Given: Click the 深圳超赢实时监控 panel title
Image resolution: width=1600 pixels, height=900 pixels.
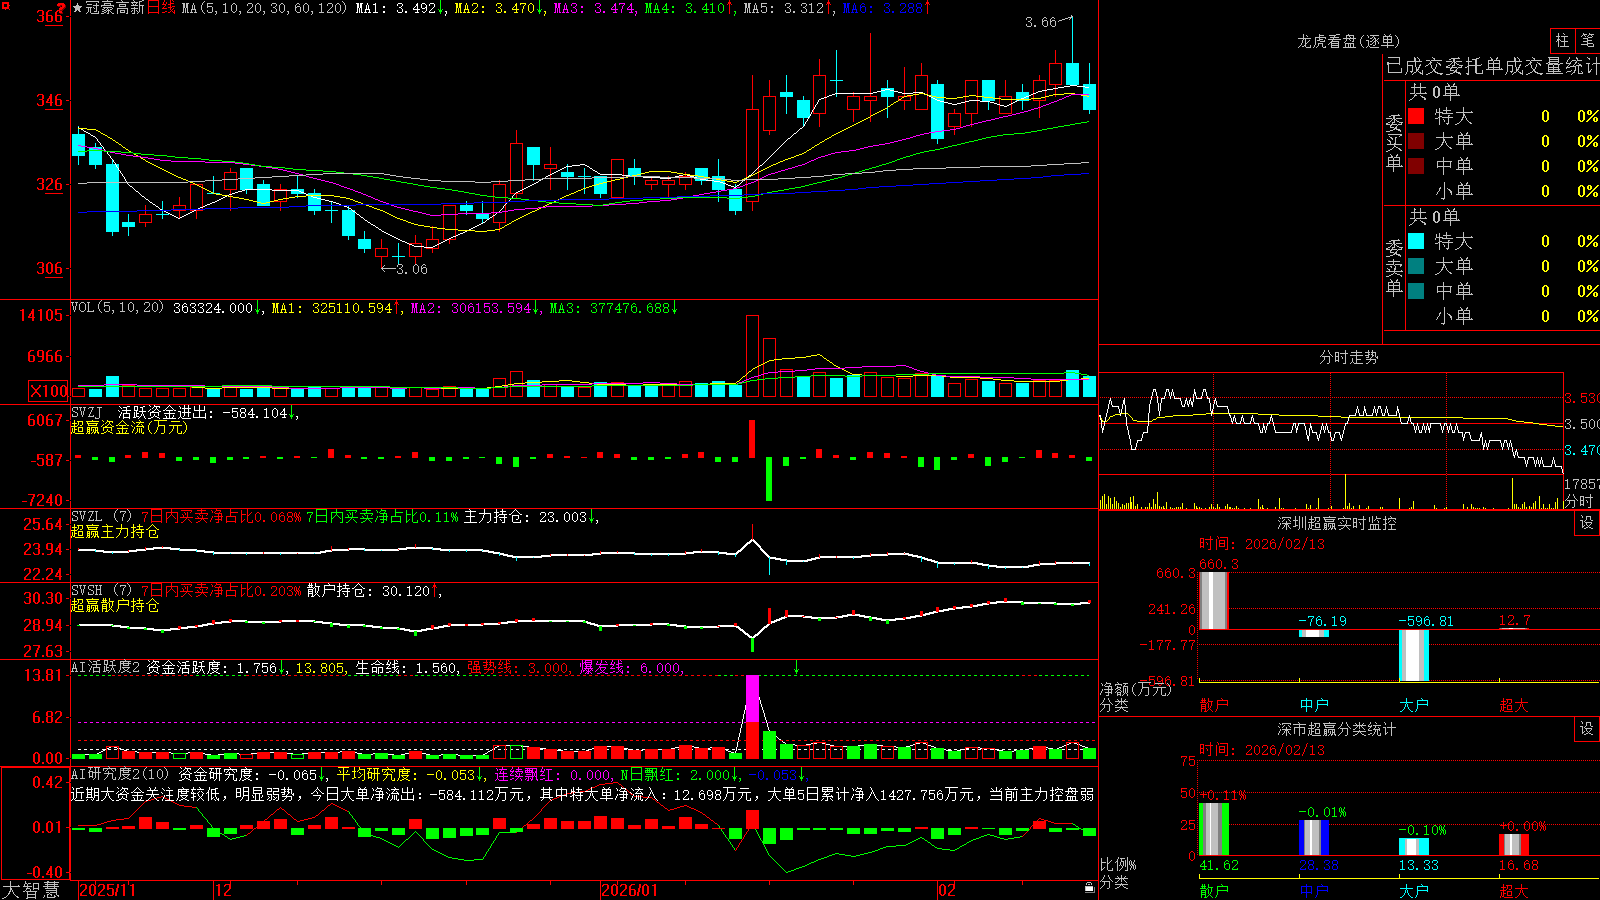Looking at the screenshot, I should point(1337,523).
